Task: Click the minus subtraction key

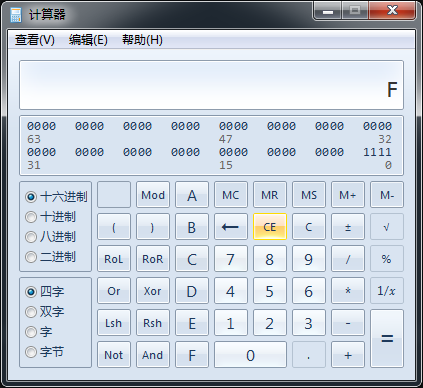Action: tap(348, 323)
